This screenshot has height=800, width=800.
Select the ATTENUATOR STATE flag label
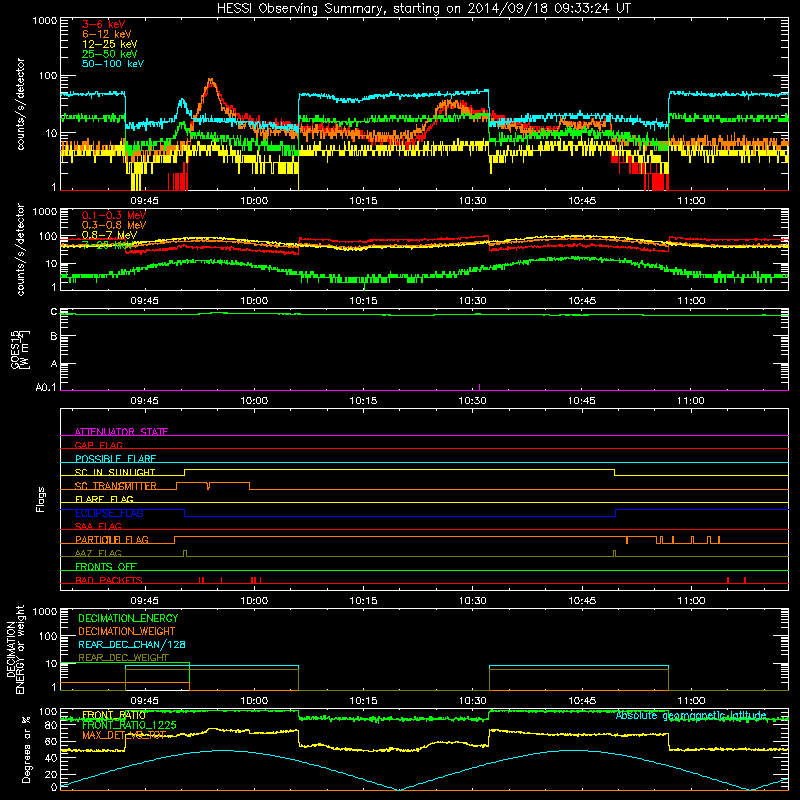pyautogui.click(x=121, y=432)
